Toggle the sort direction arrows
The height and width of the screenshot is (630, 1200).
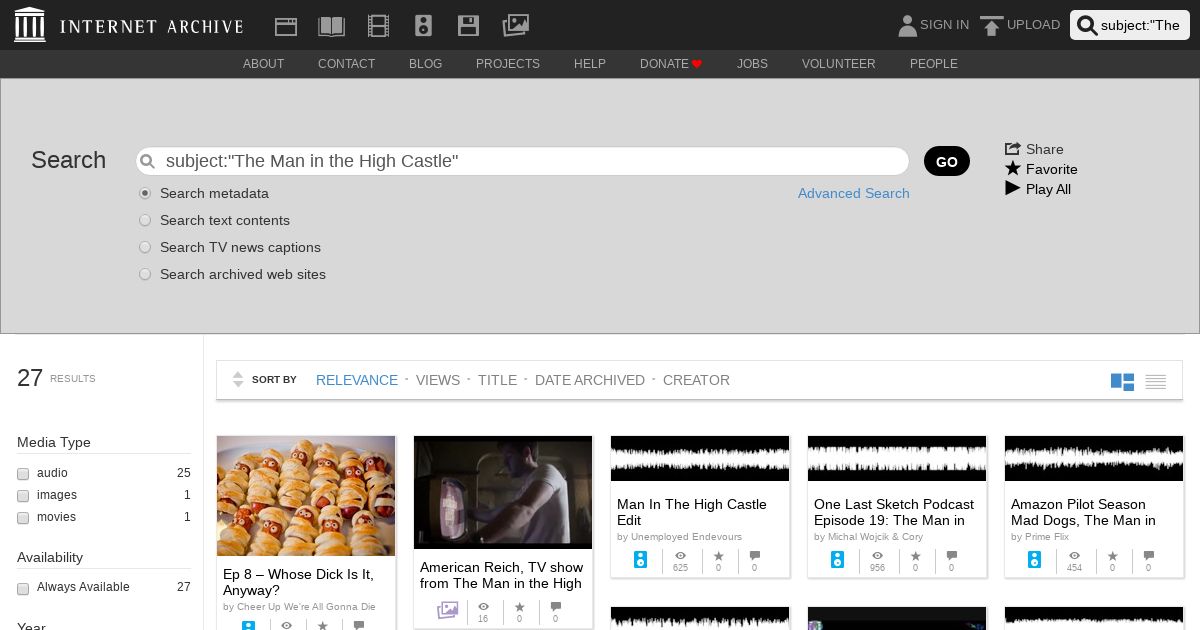click(x=238, y=380)
